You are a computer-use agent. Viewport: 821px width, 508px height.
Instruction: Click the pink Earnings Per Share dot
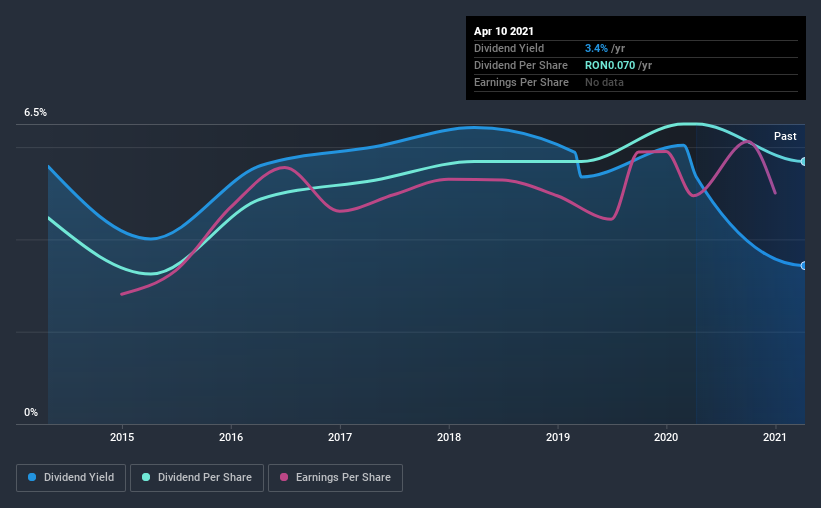(x=284, y=477)
